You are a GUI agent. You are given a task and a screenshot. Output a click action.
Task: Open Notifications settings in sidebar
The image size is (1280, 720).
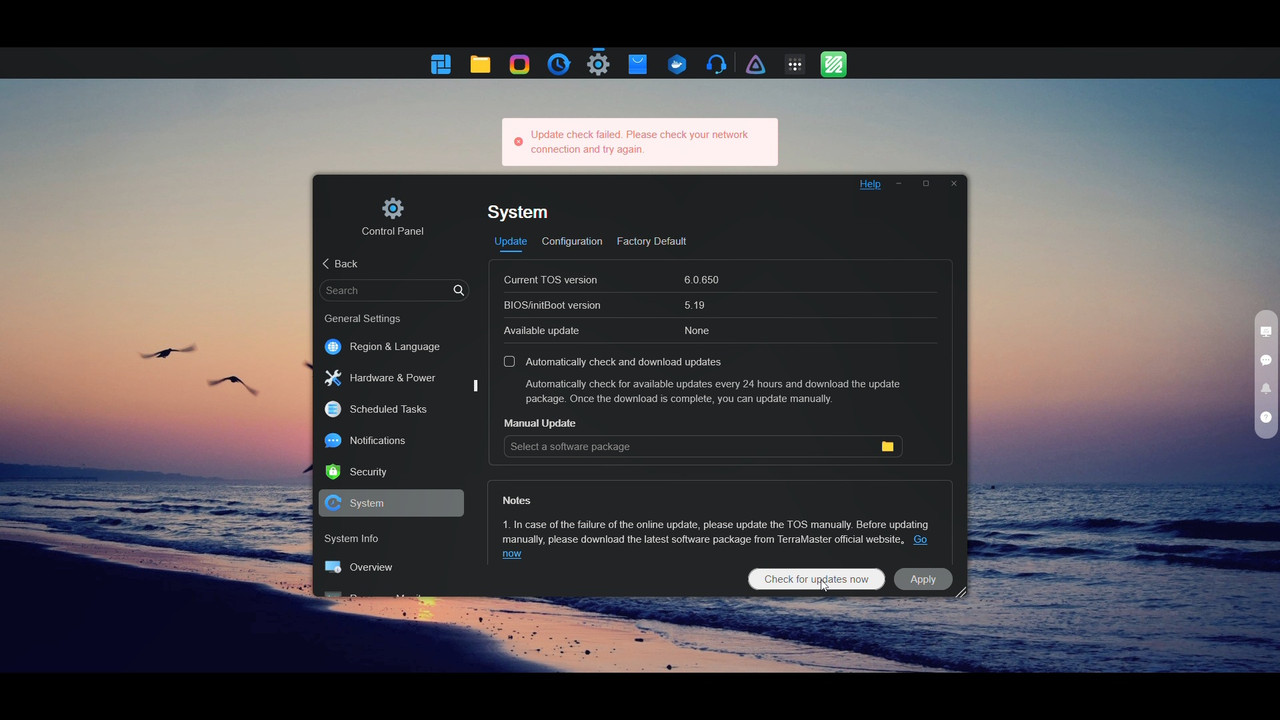click(391, 440)
